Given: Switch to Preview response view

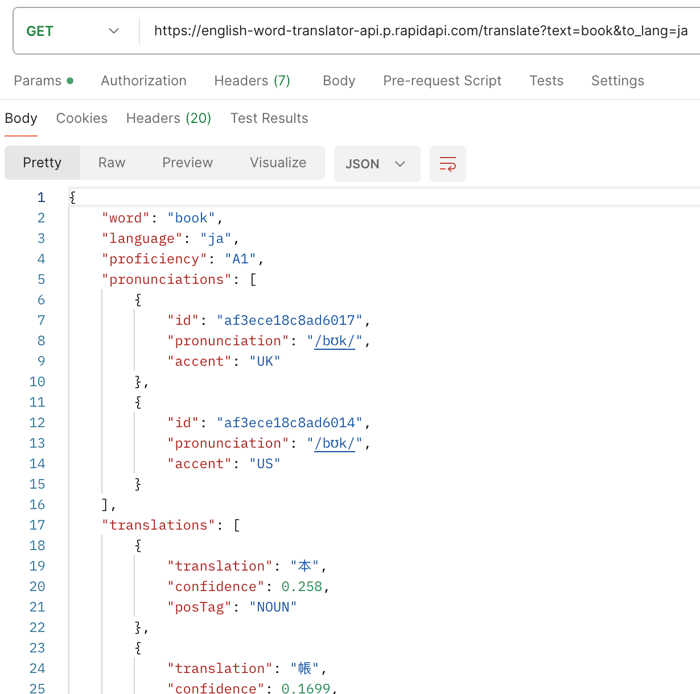Looking at the screenshot, I should pos(188,163).
